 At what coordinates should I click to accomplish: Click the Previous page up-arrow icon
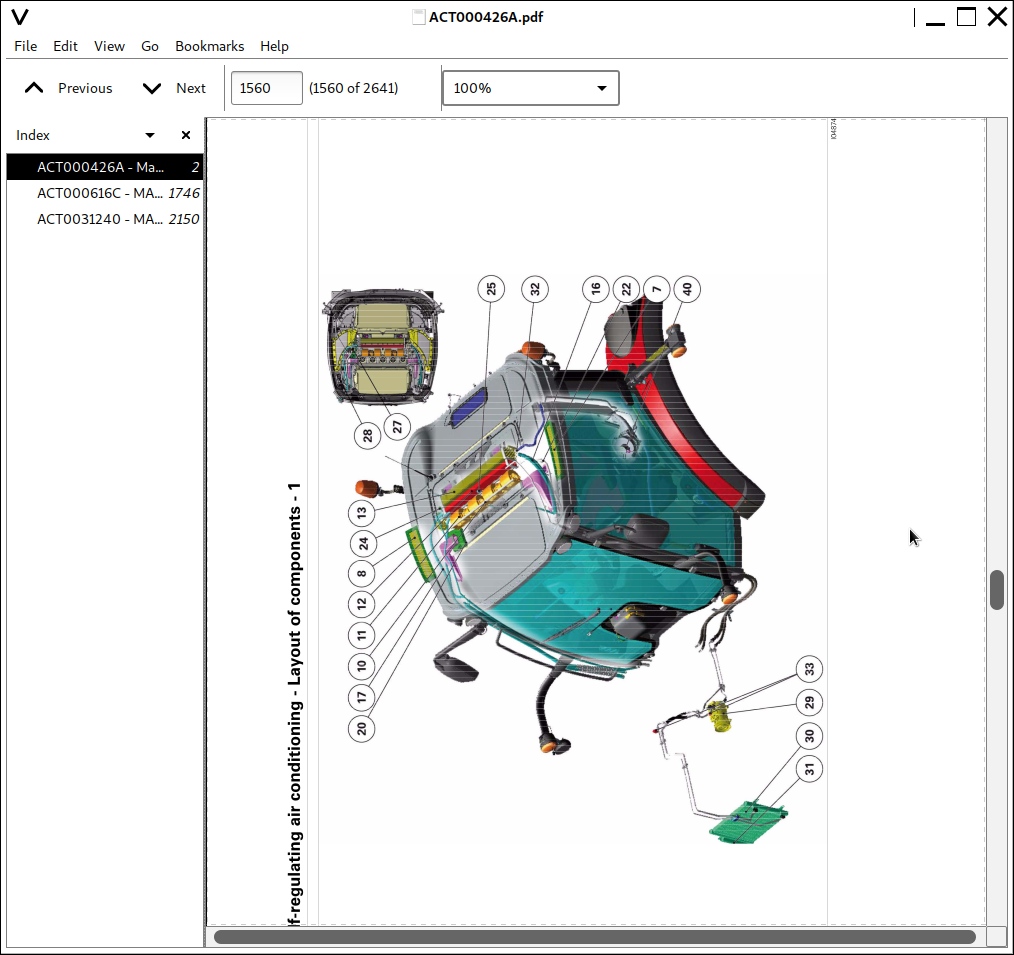[34, 88]
